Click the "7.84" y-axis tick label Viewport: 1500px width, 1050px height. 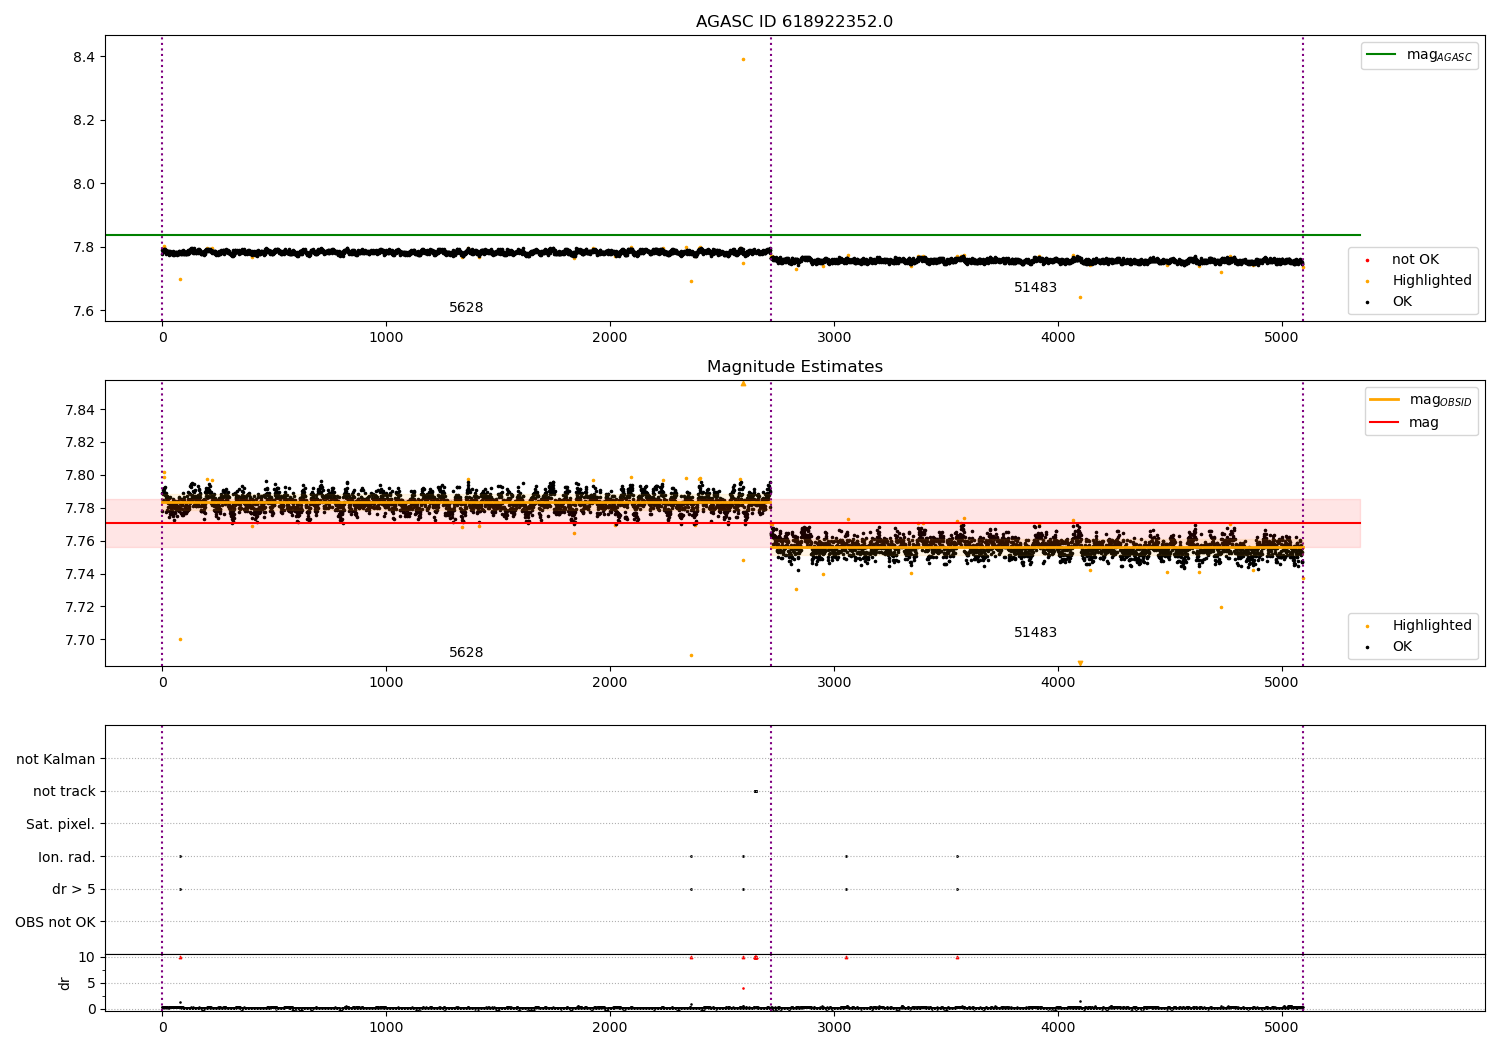pyautogui.click(x=79, y=410)
